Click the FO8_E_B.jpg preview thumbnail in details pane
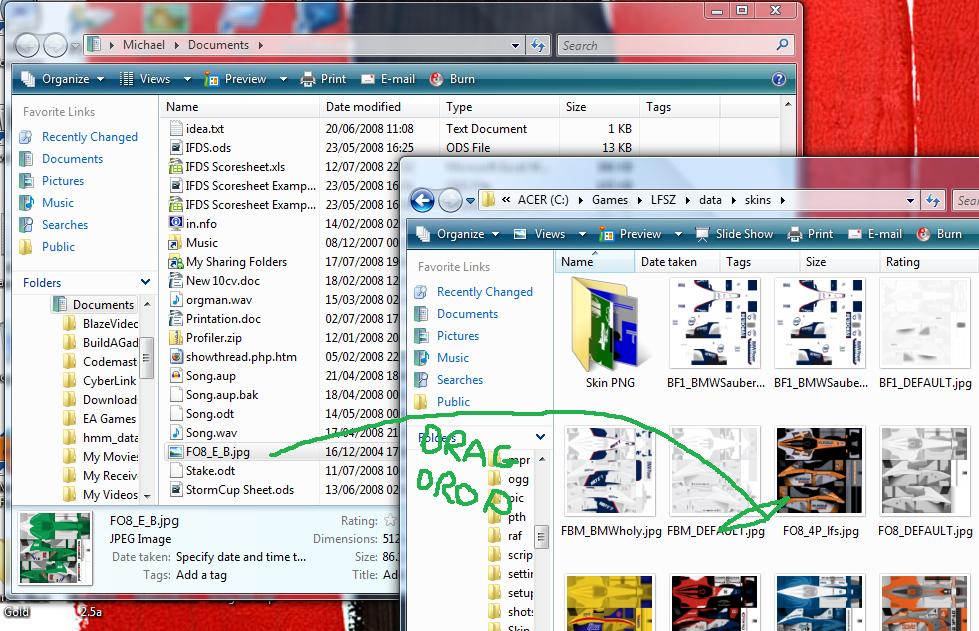The image size is (979, 631). (55, 548)
